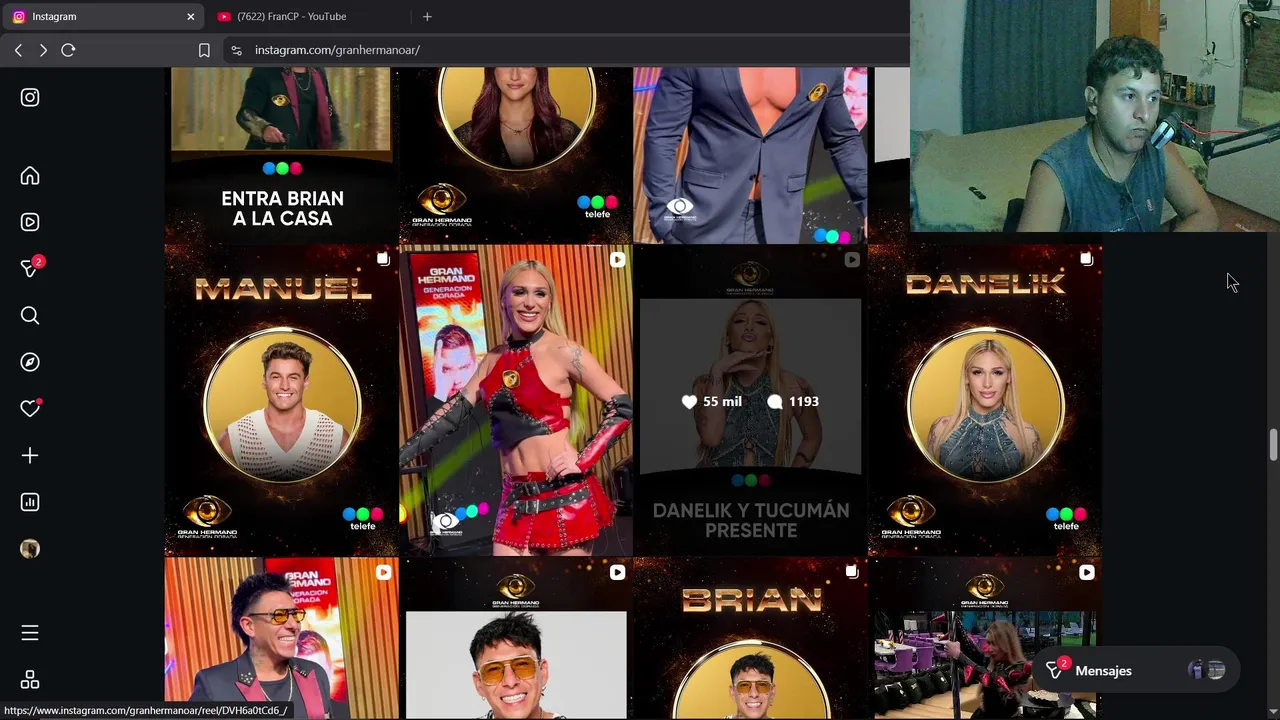1280x720 pixels.
Task: Open the red outfit reel thumbnail
Action: (x=515, y=400)
